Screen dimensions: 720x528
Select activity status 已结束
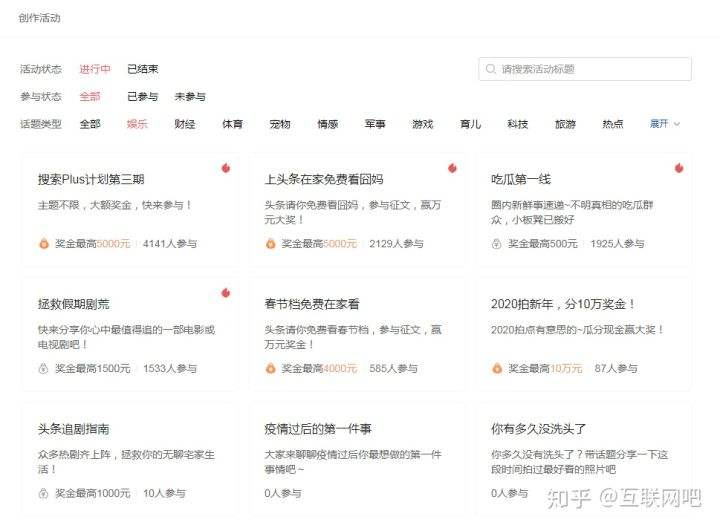coord(142,69)
